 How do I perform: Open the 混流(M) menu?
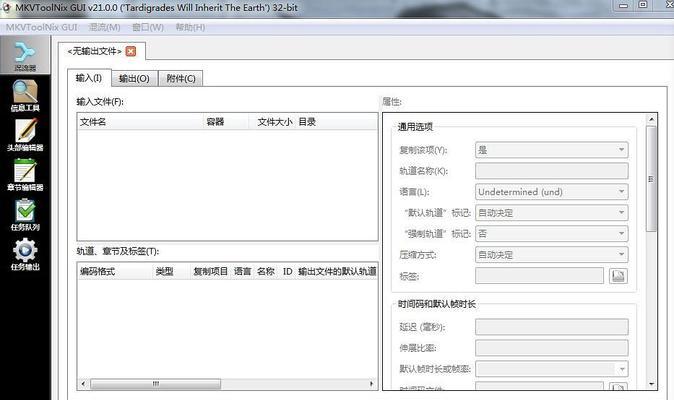pos(104,27)
